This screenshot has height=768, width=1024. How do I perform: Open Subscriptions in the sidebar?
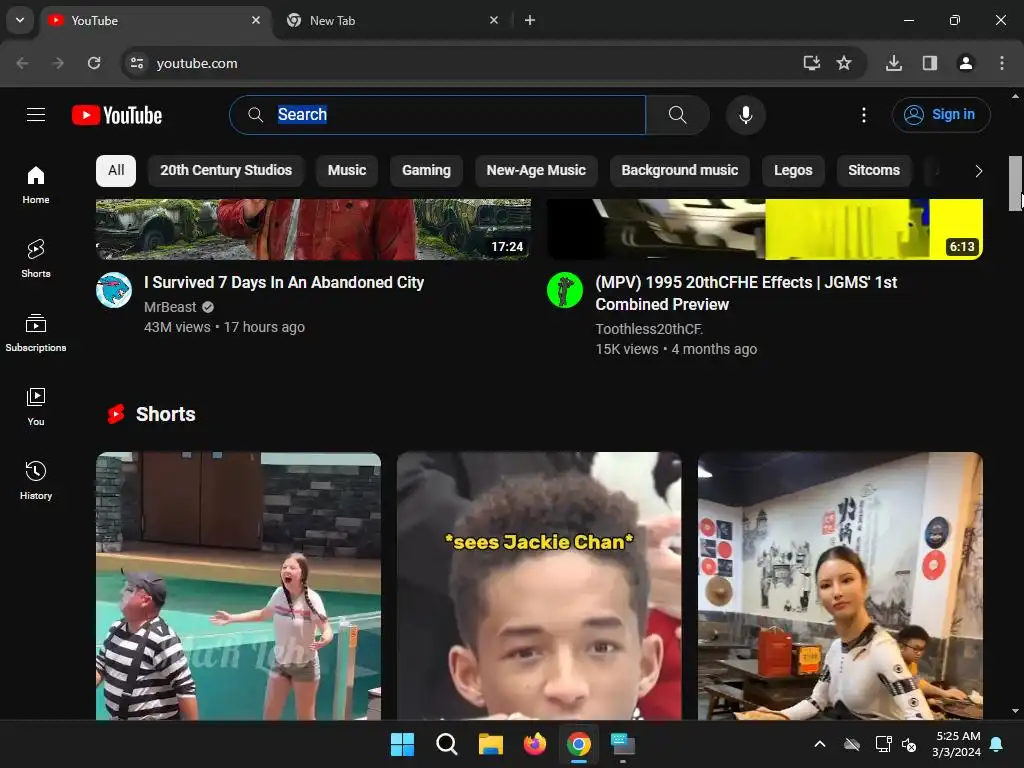[36, 333]
